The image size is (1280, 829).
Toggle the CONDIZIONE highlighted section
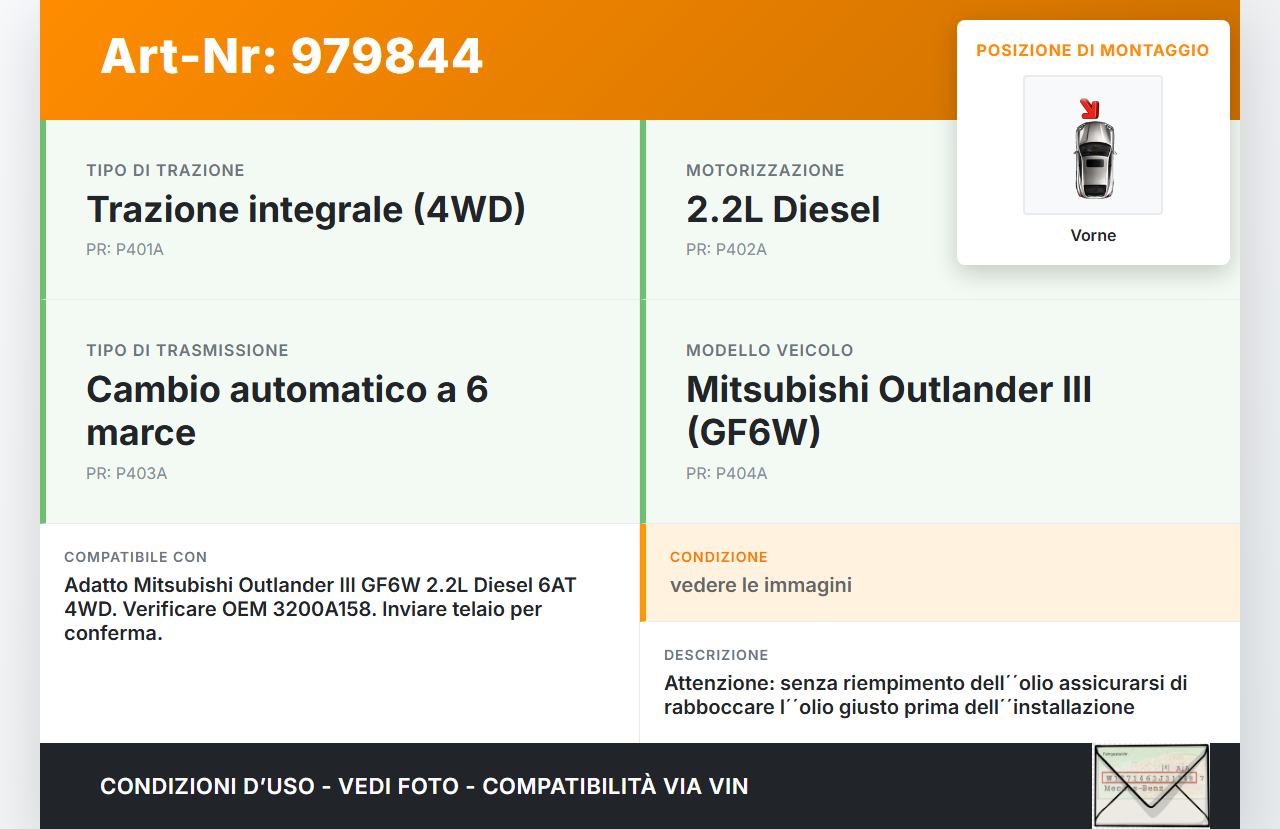tap(940, 572)
